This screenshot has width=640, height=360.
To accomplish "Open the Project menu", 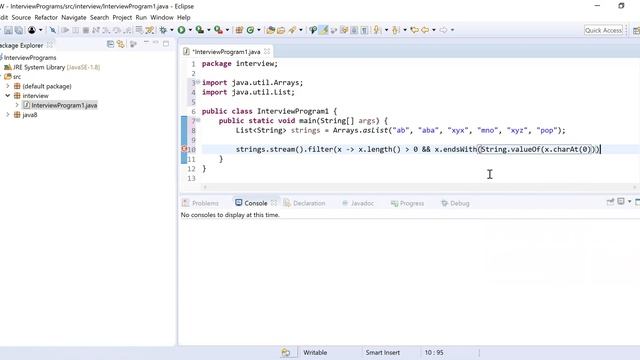I will pyautogui.click(x=122, y=18).
